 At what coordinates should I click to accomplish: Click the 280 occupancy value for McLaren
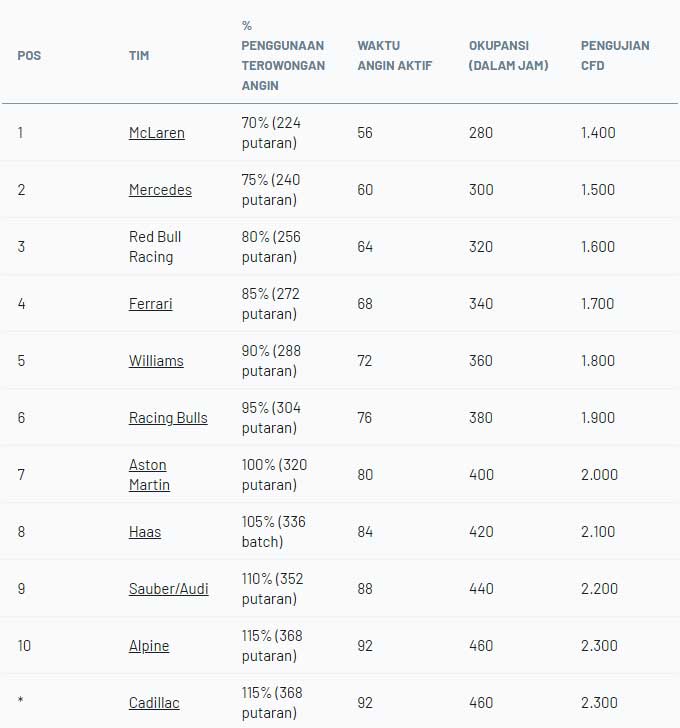[x=481, y=133]
